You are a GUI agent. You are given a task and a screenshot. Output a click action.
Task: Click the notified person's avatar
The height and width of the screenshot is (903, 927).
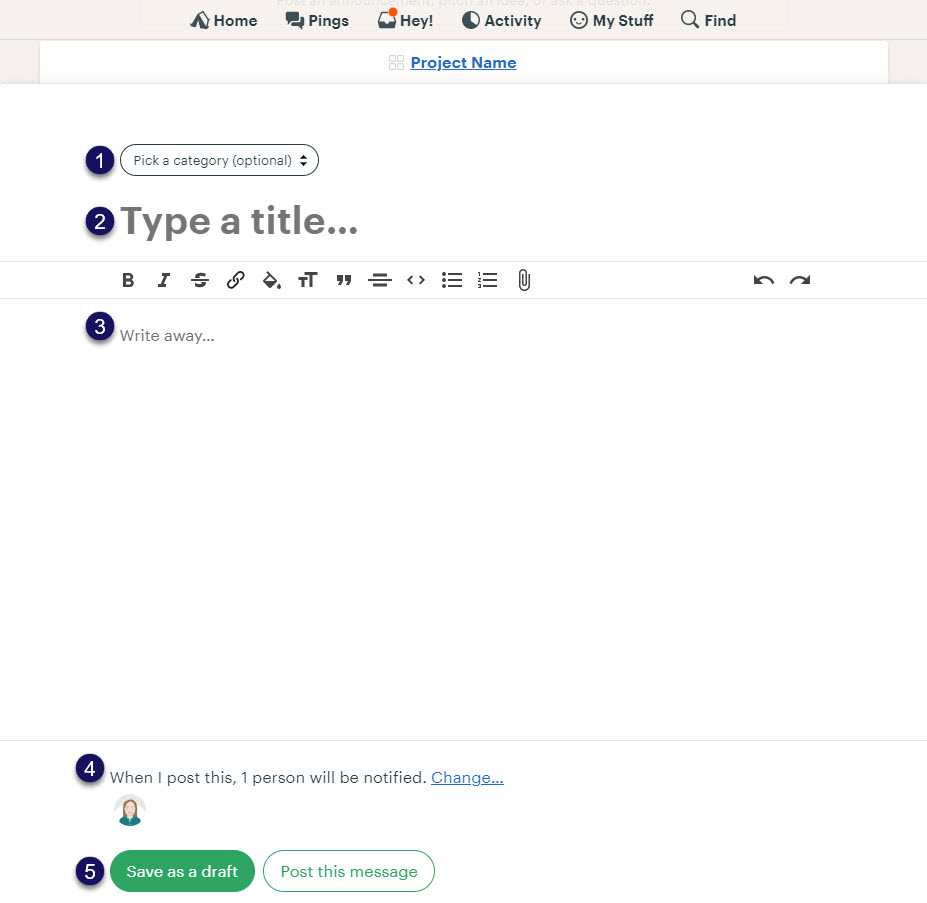coord(130,811)
